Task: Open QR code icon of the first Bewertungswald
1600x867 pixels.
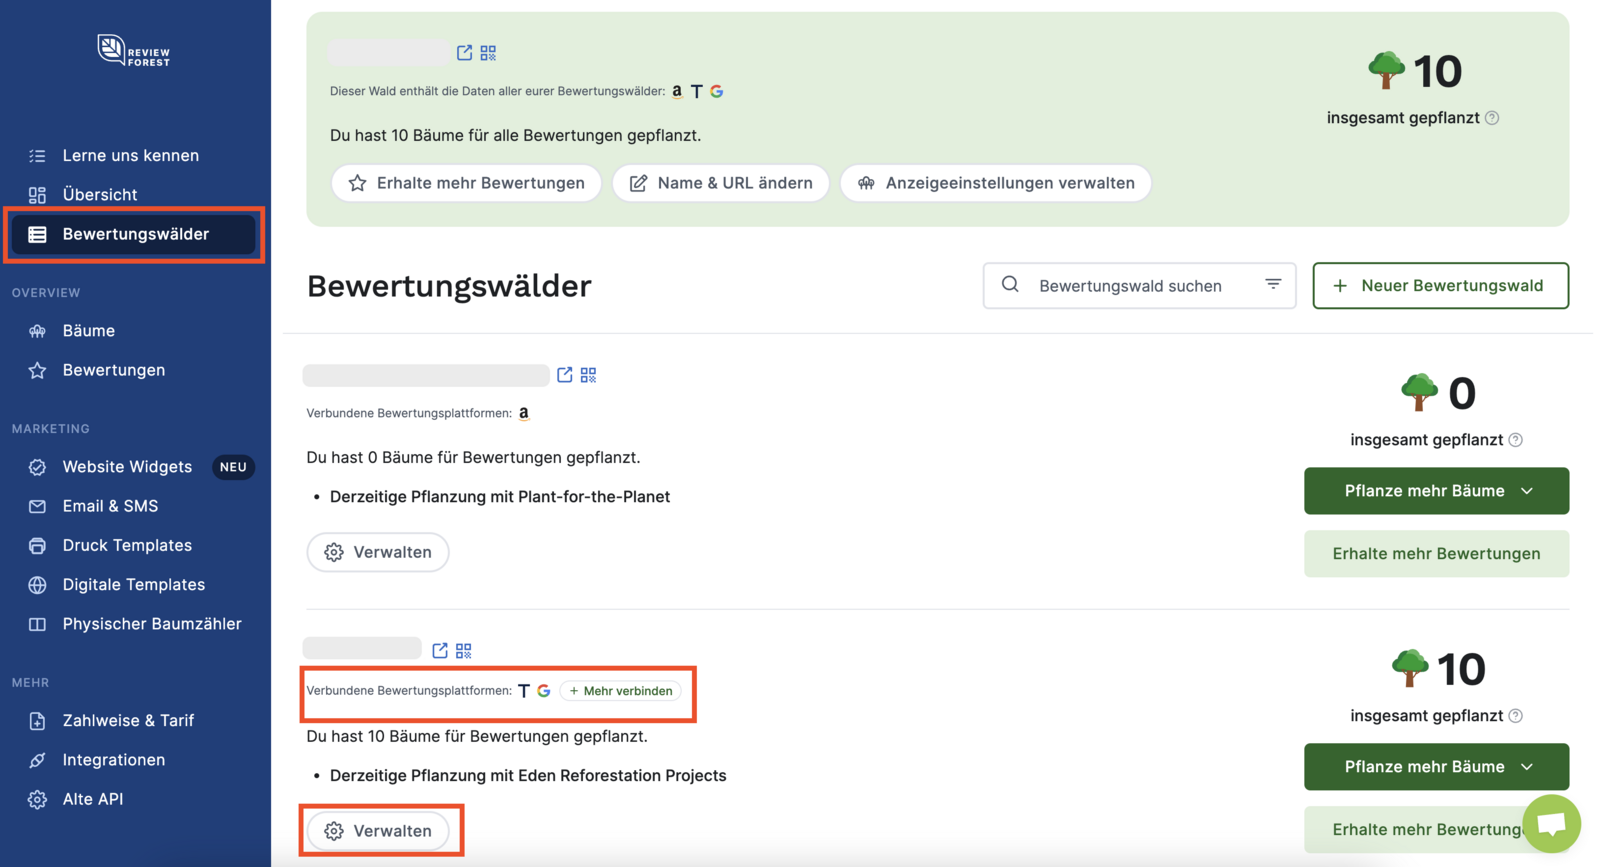Action: 588,375
